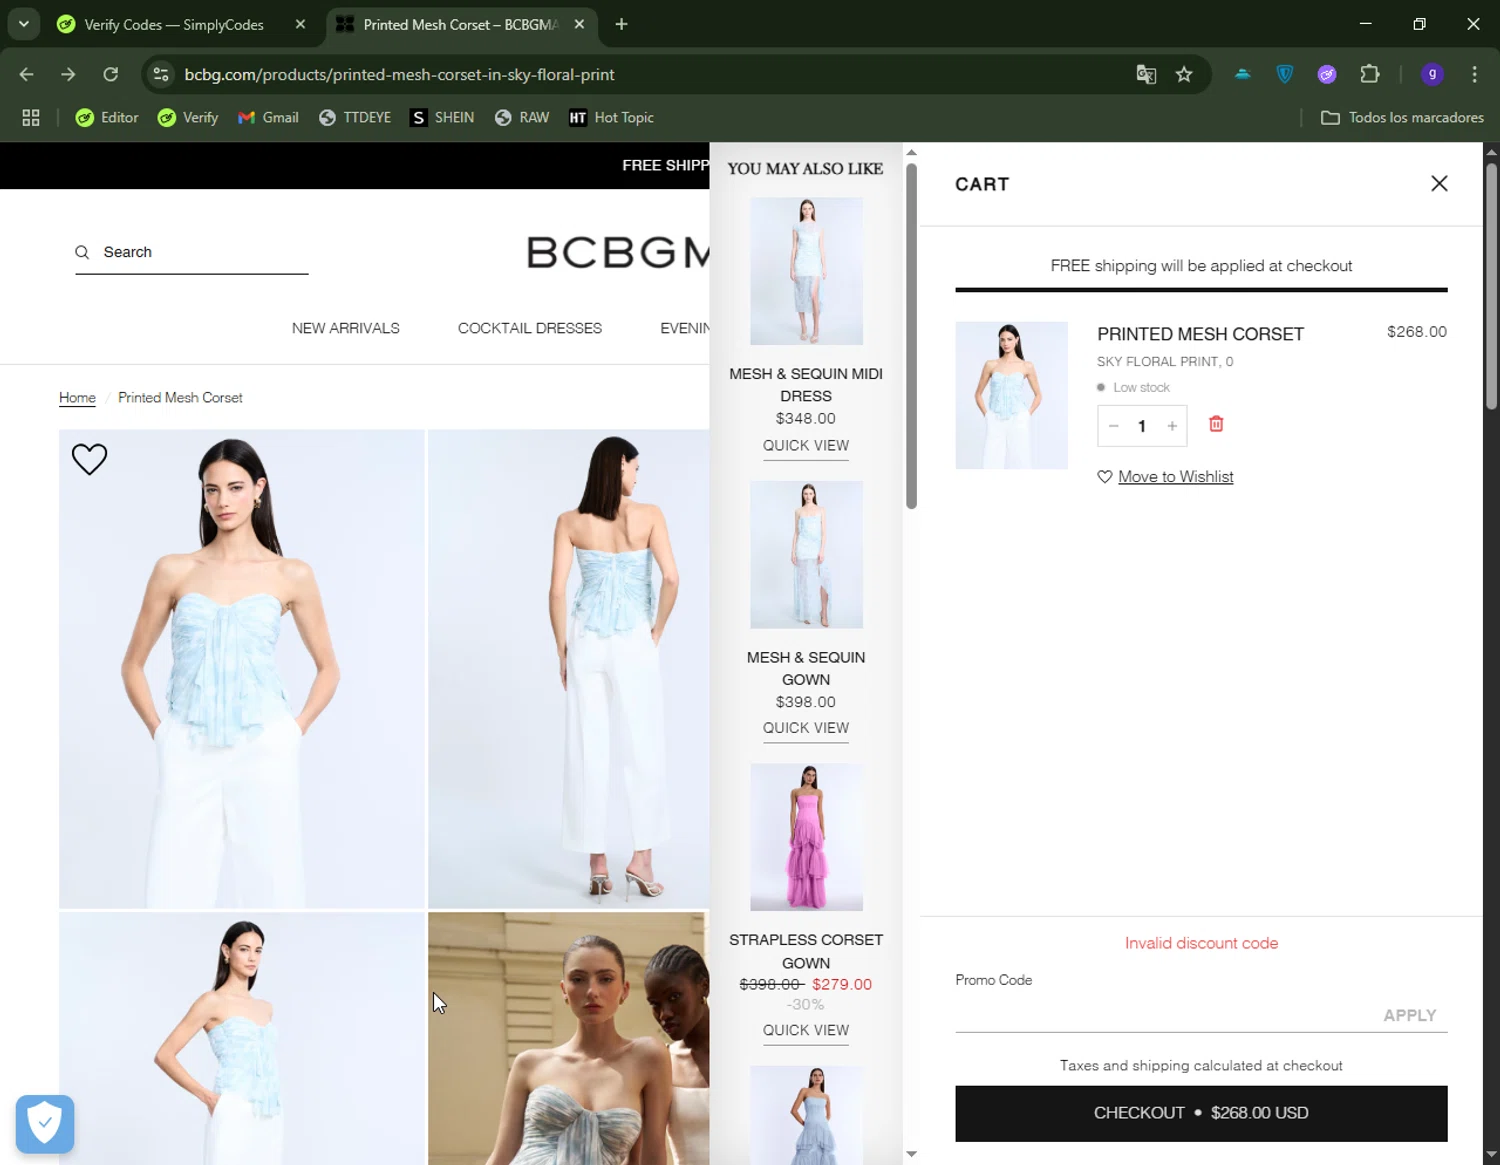The image size is (1500, 1165).
Task: Minimize the browser window
Action: pyautogui.click(x=1365, y=24)
